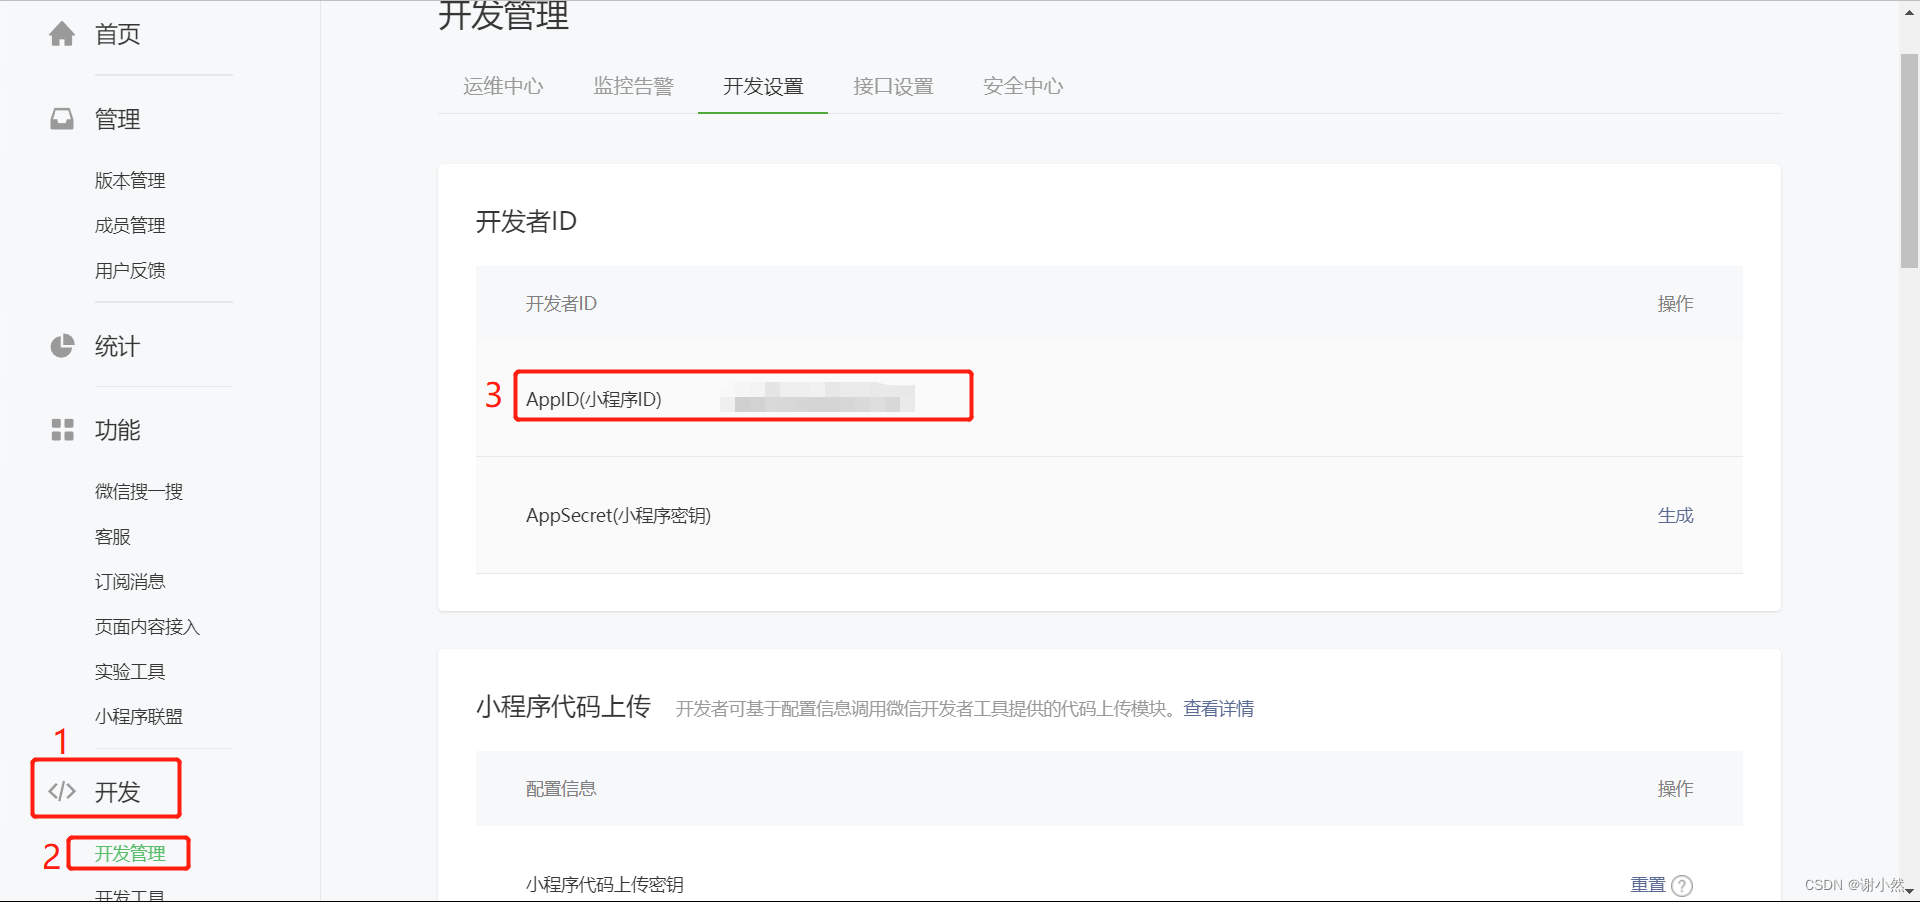
Task: Open the 开发 sidebar section
Action: [x=117, y=791]
